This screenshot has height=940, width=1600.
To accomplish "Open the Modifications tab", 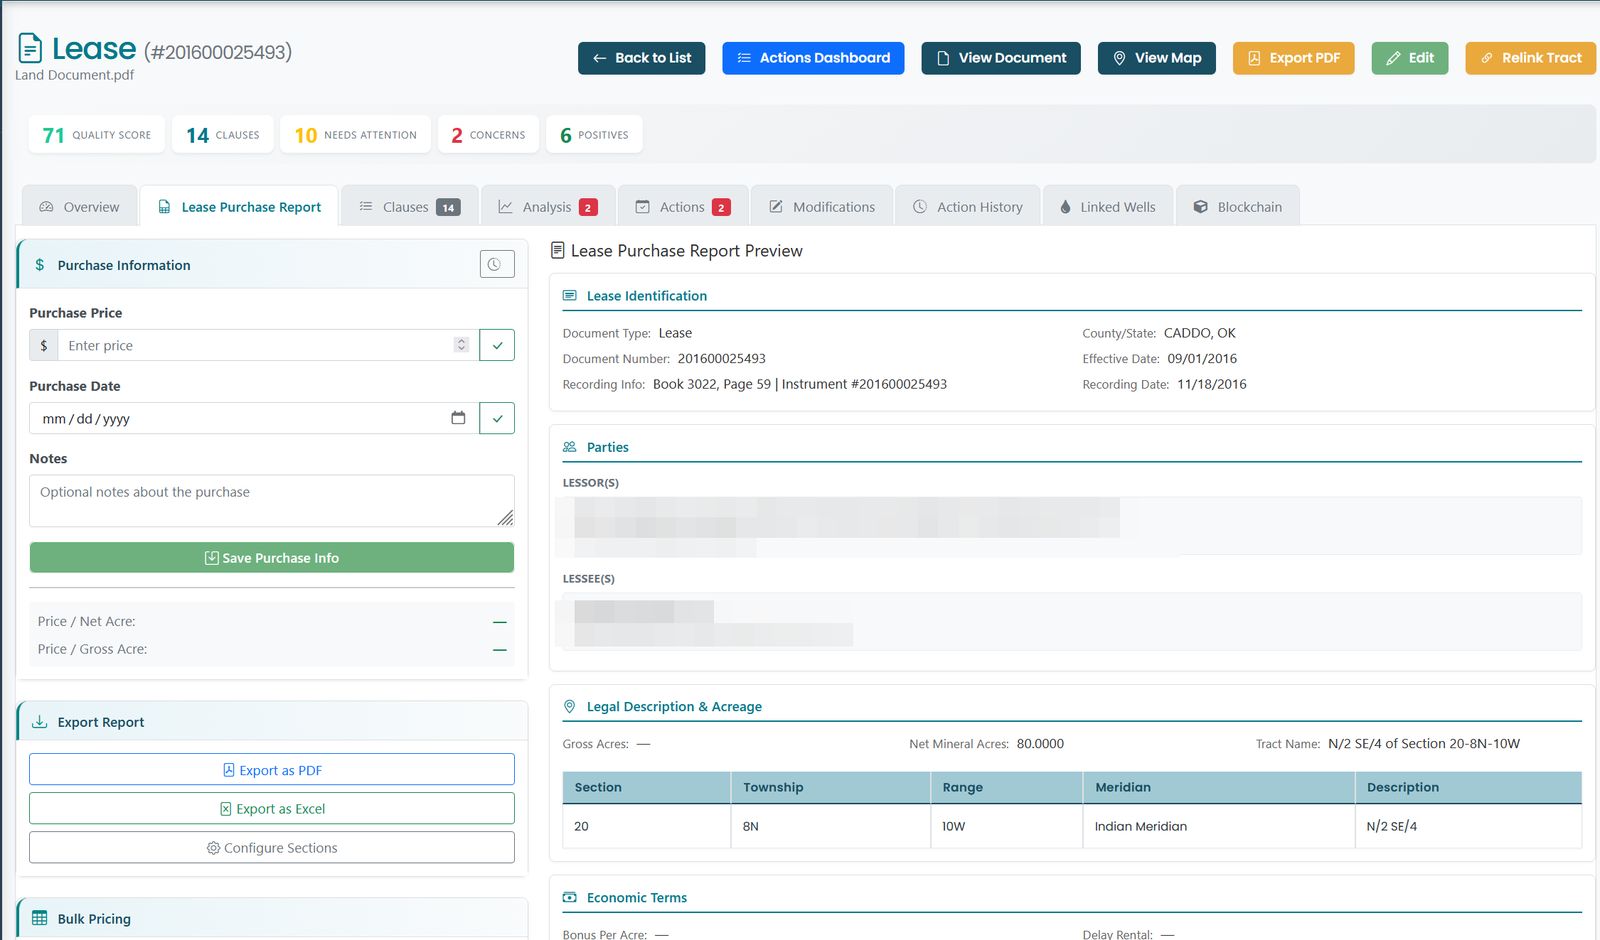I will click(x=822, y=206).
